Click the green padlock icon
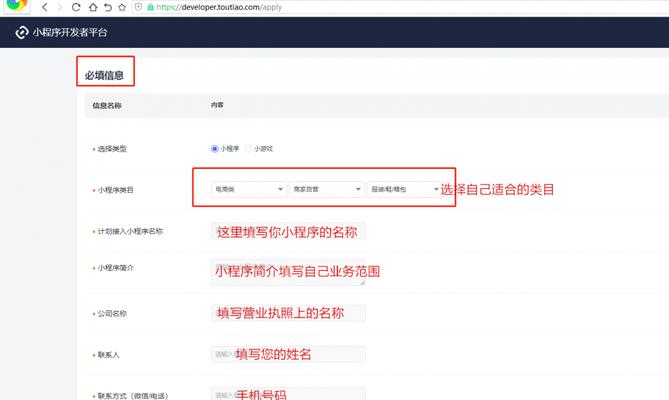The width and height of the screenshot is (669, 400). (150, 7)
